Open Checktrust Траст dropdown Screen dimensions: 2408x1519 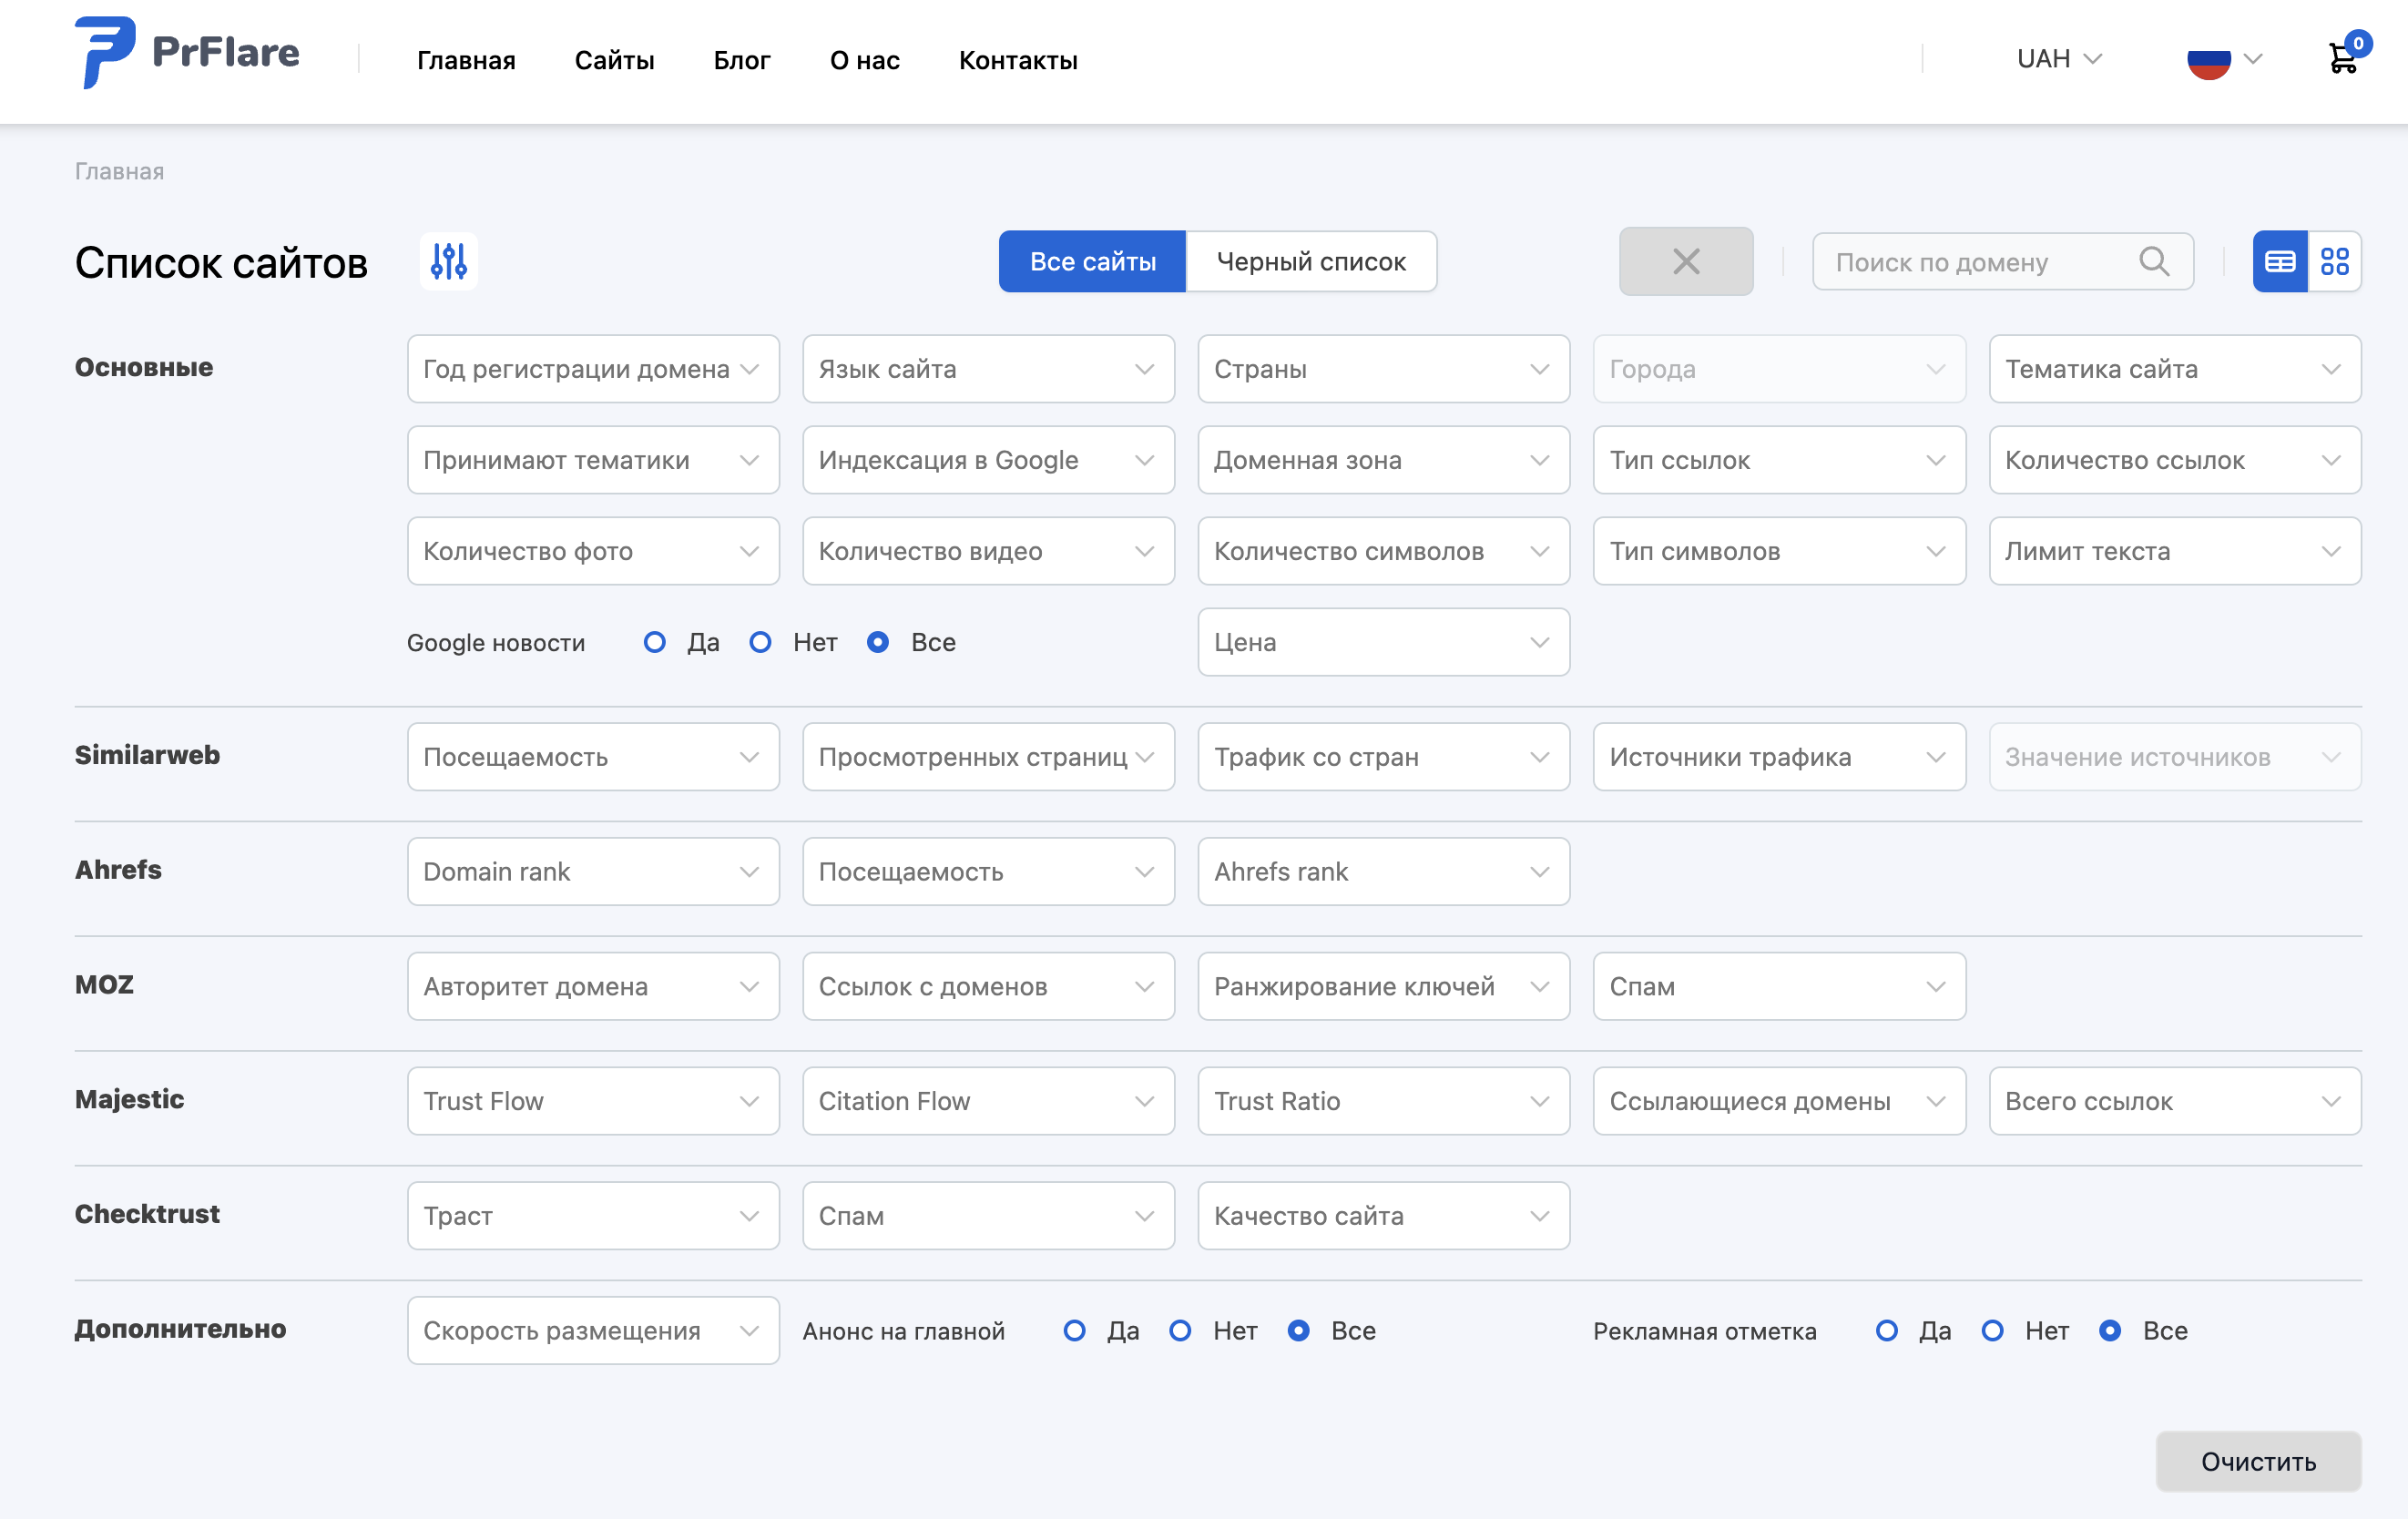593,1215
